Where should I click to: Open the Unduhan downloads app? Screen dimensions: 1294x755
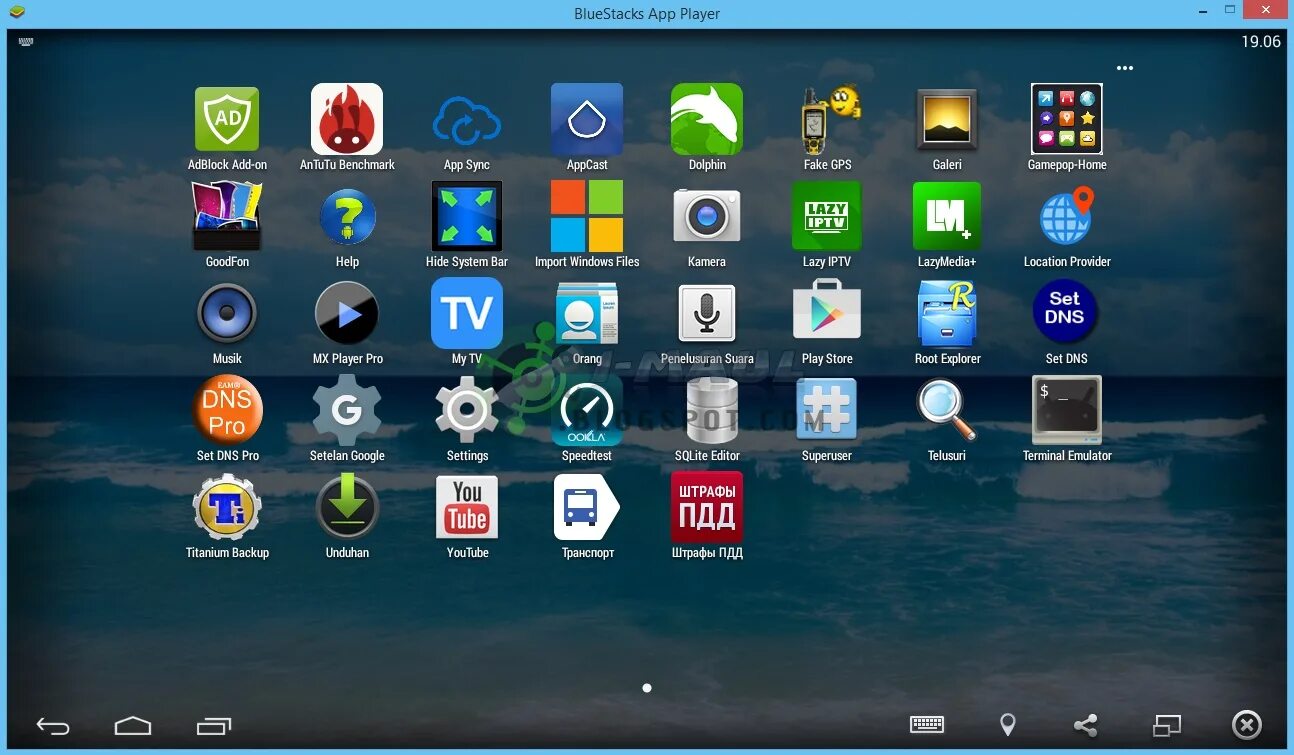347,507
